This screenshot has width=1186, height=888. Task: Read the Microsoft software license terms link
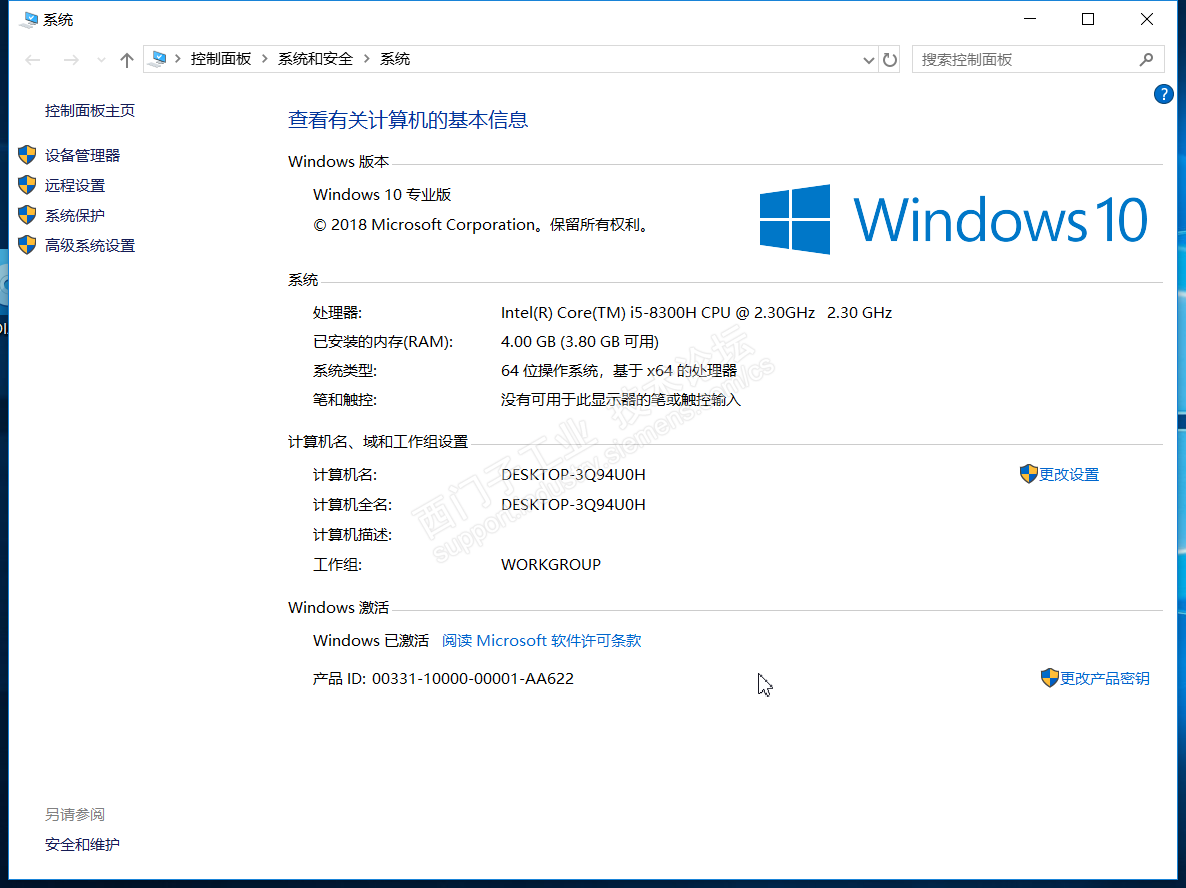click(542, 641)
